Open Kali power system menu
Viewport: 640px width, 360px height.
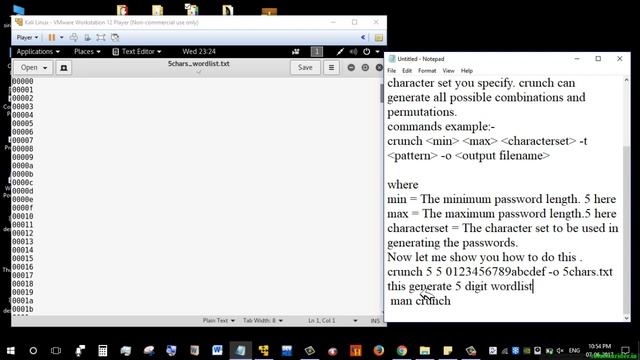click(x=367, y=51)
